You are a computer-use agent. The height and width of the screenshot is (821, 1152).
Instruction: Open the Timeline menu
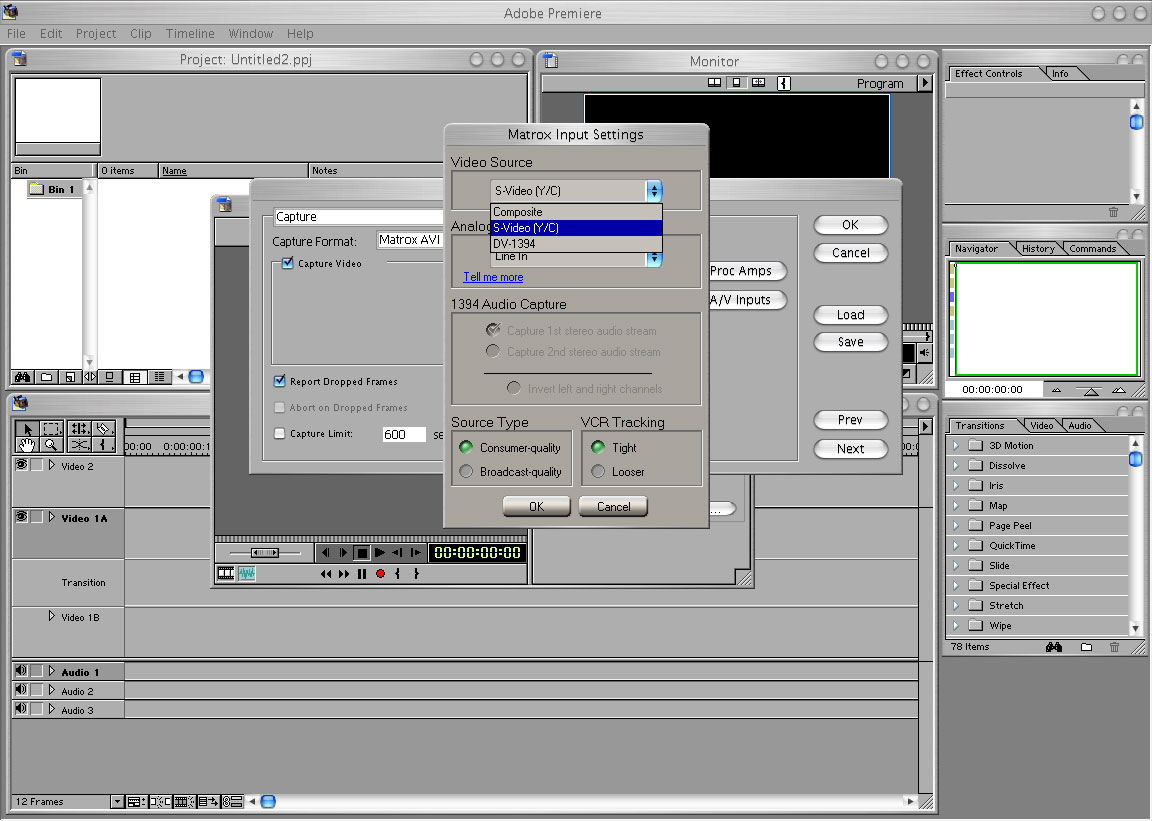[190, 34]
